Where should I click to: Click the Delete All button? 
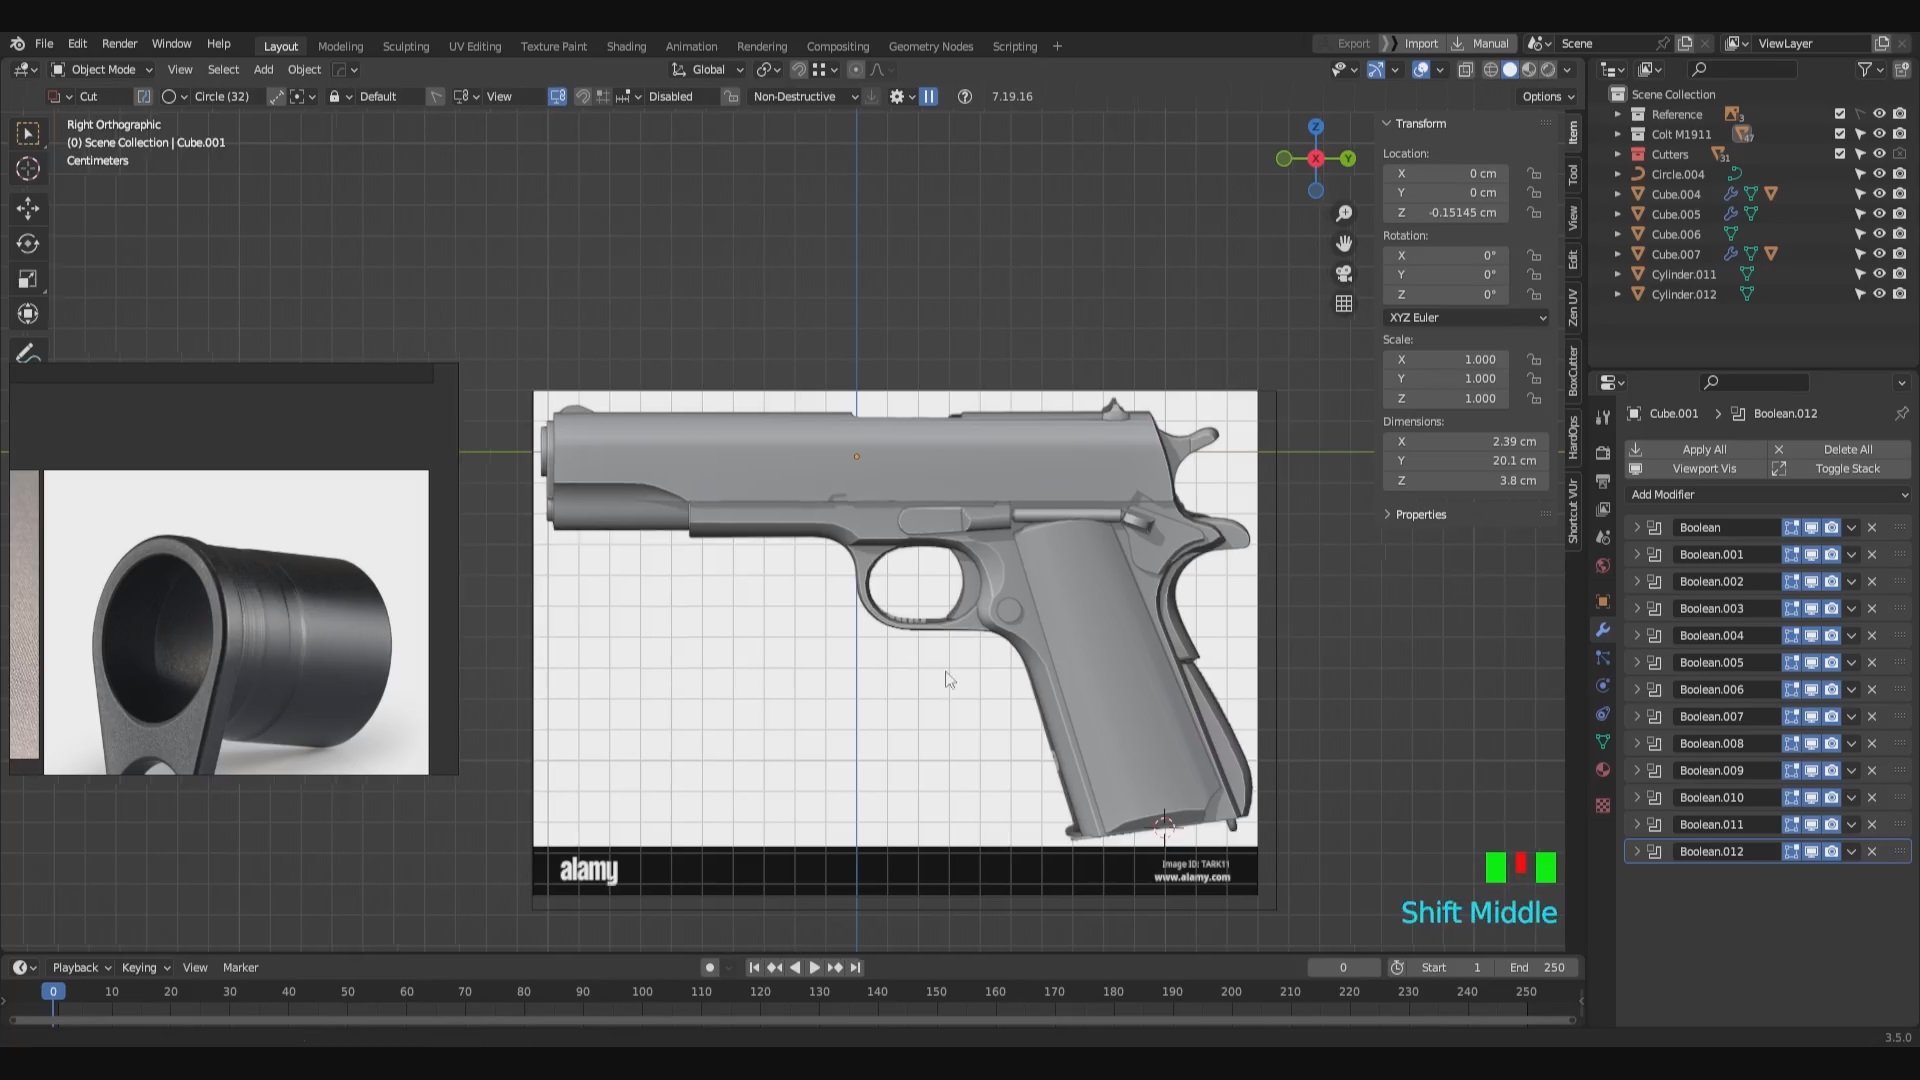pos(1848,449)
